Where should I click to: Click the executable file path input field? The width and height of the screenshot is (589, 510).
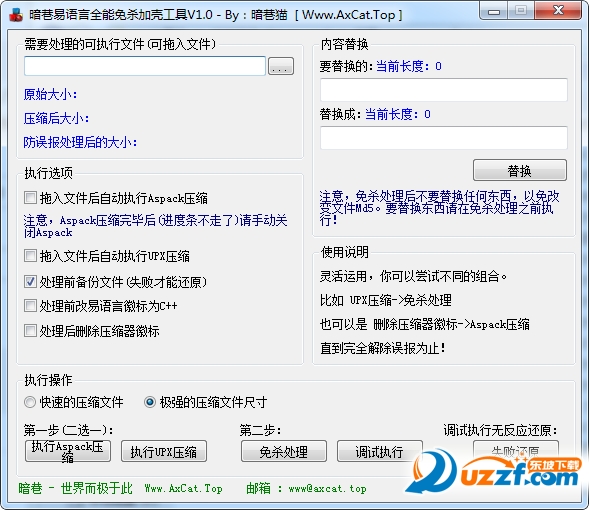coord(145,66)
